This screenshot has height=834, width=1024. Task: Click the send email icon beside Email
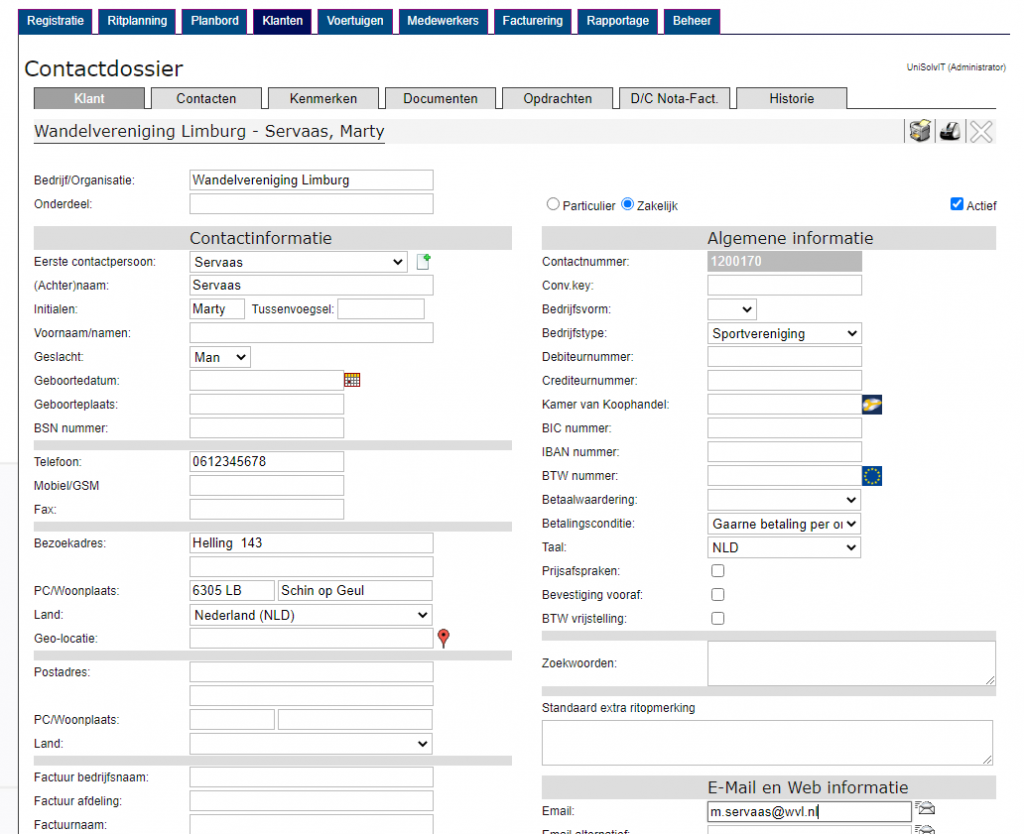click(x=925, y=809)
